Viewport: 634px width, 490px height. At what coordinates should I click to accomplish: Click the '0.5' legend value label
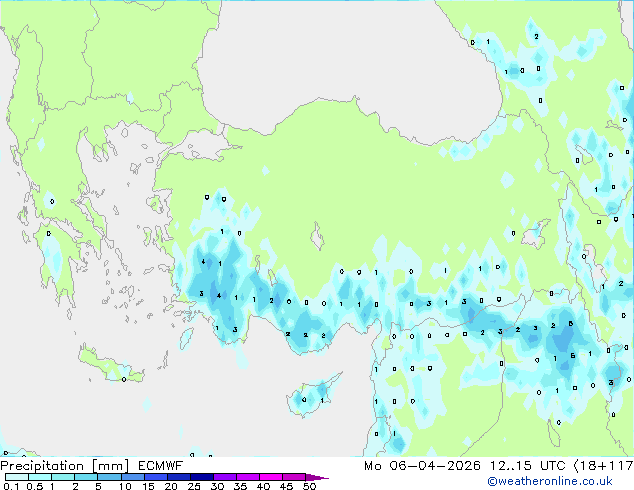tap(35, 486)
